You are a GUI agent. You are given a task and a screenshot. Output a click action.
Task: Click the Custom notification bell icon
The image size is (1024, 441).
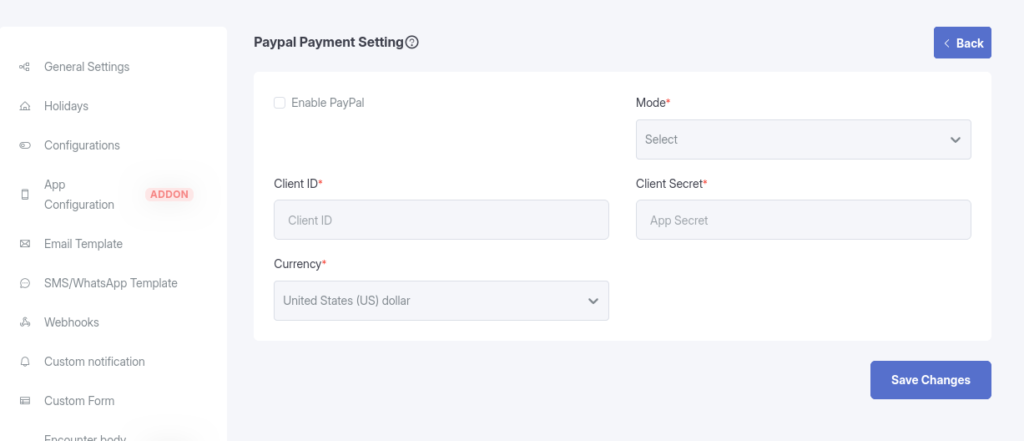coord(24,362)
